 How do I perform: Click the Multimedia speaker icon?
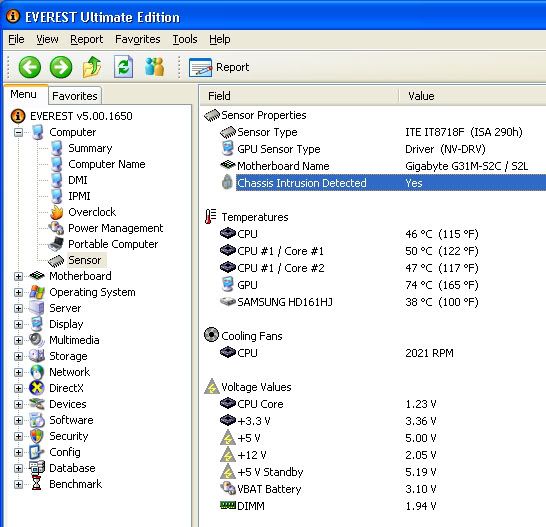37,340
